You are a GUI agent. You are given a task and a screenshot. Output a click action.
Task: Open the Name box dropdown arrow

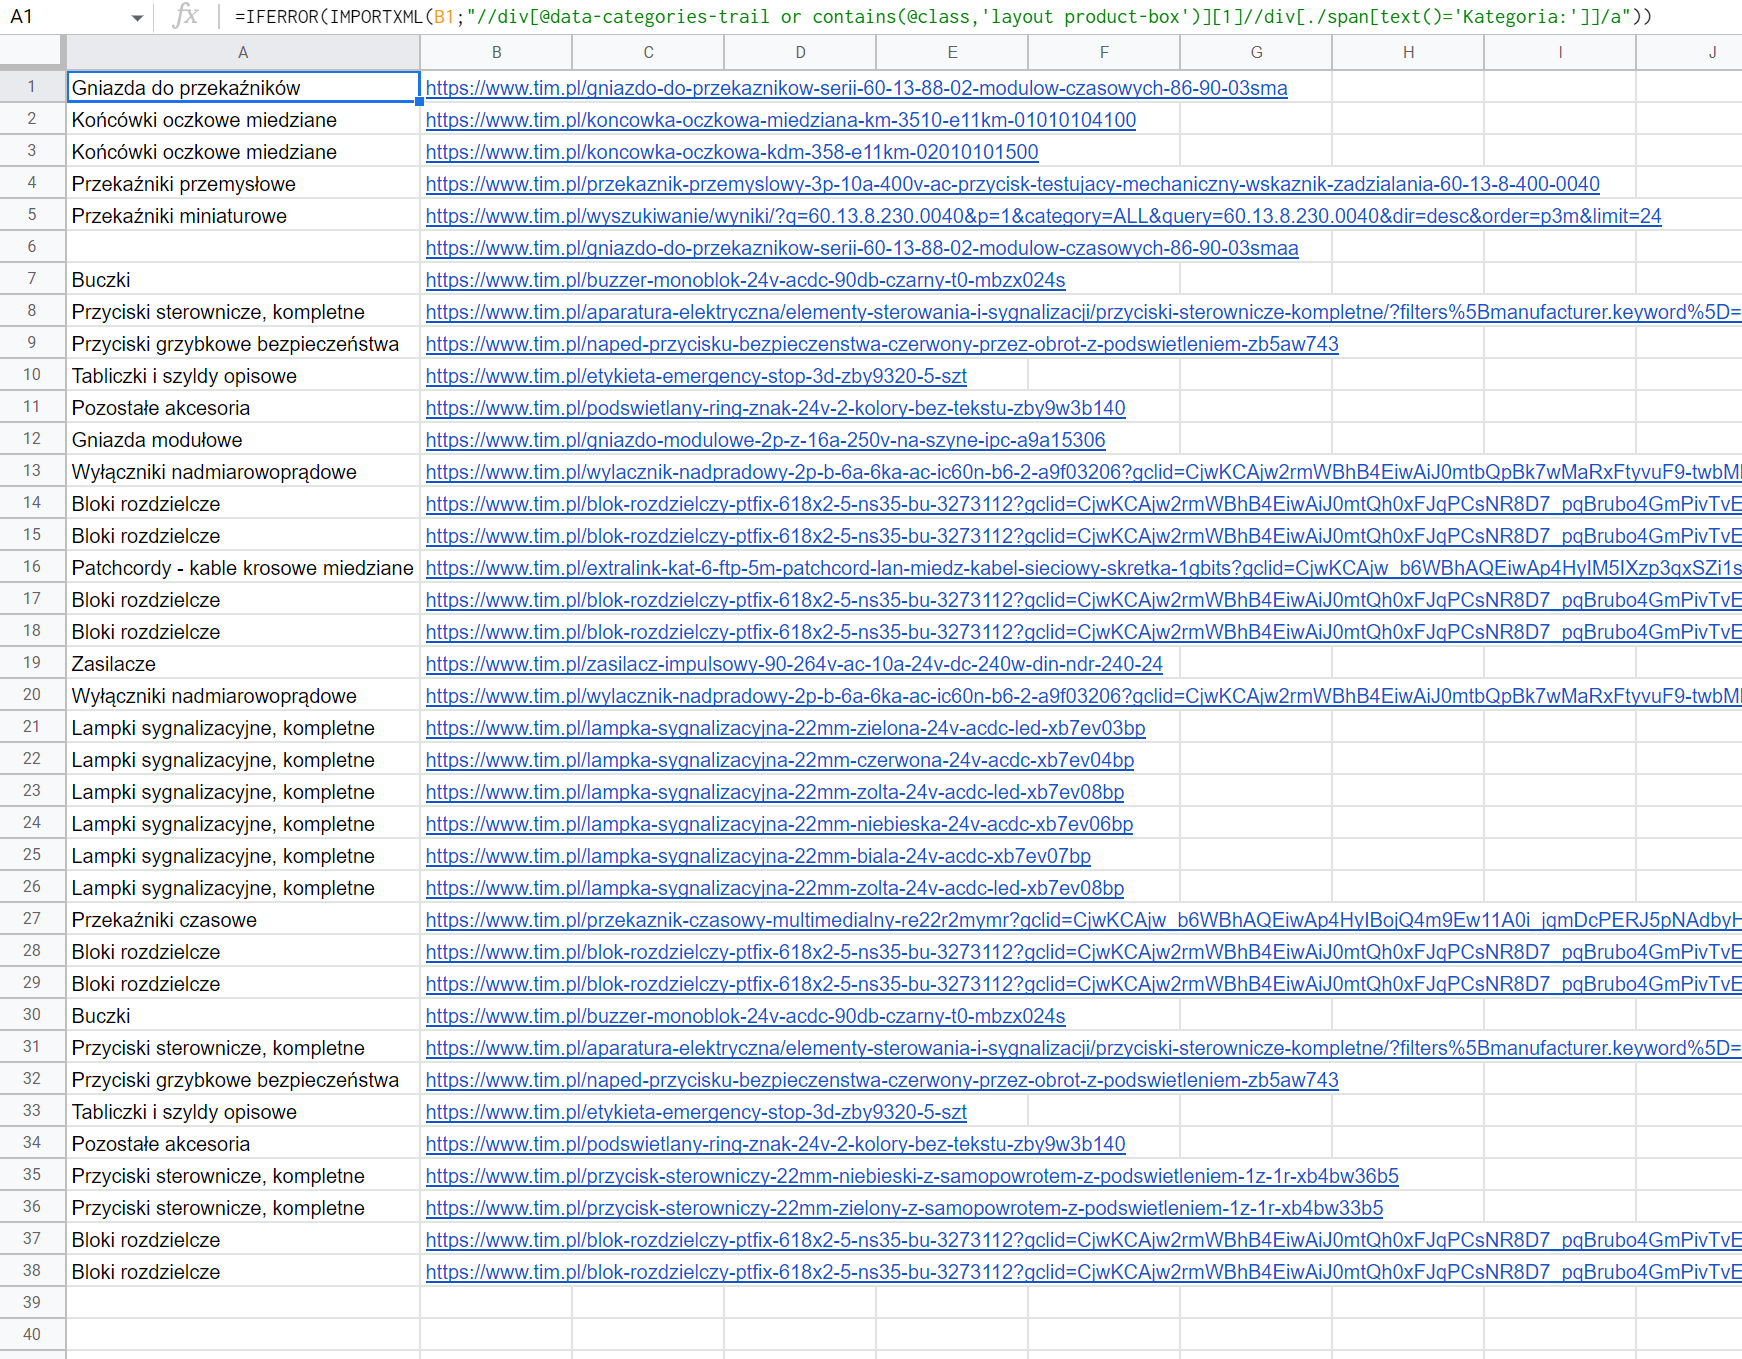click(x=137, y=18)
